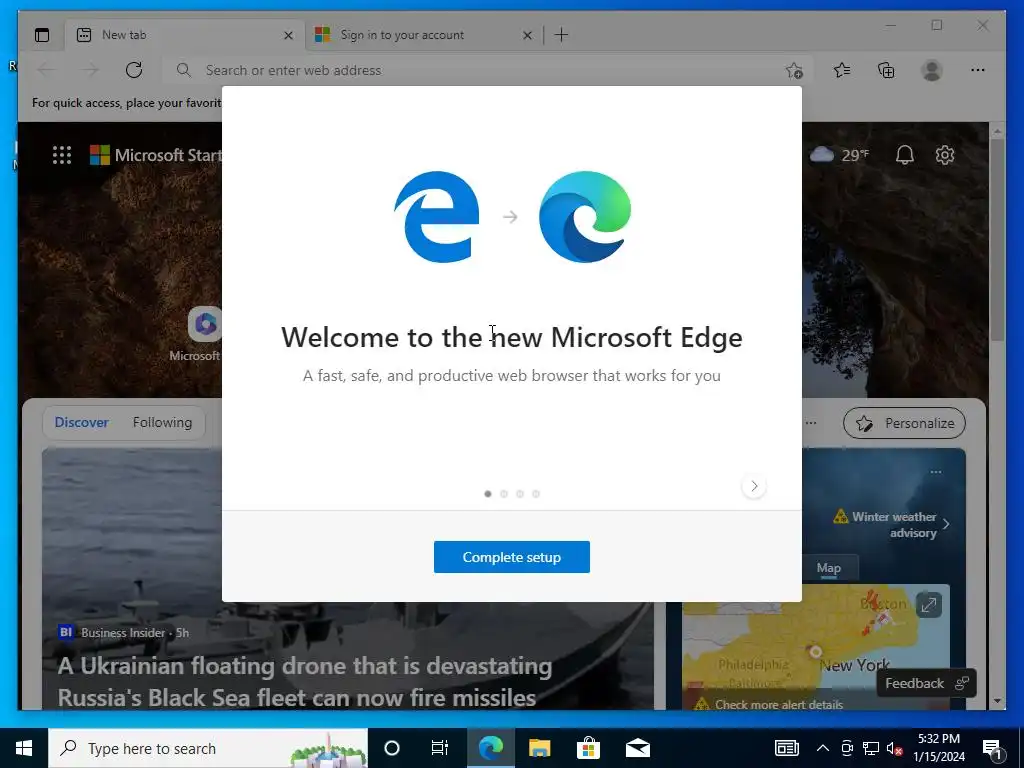Close the New tab tab
The height and width of the screenshot is (768, 1024).
click(x=288, y=35)
